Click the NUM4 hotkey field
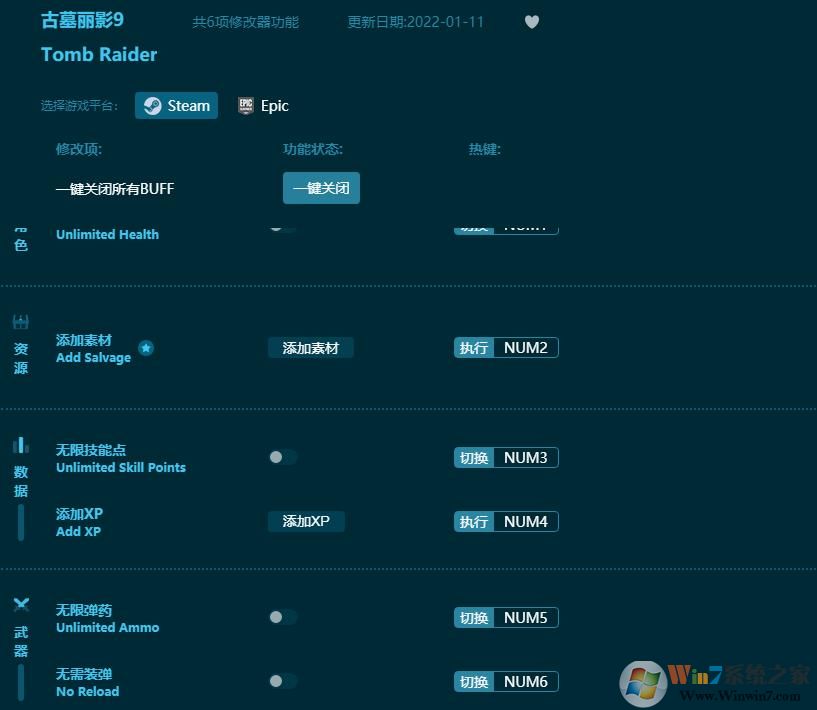Screen dimensions: 817x710 click(526, 521)
